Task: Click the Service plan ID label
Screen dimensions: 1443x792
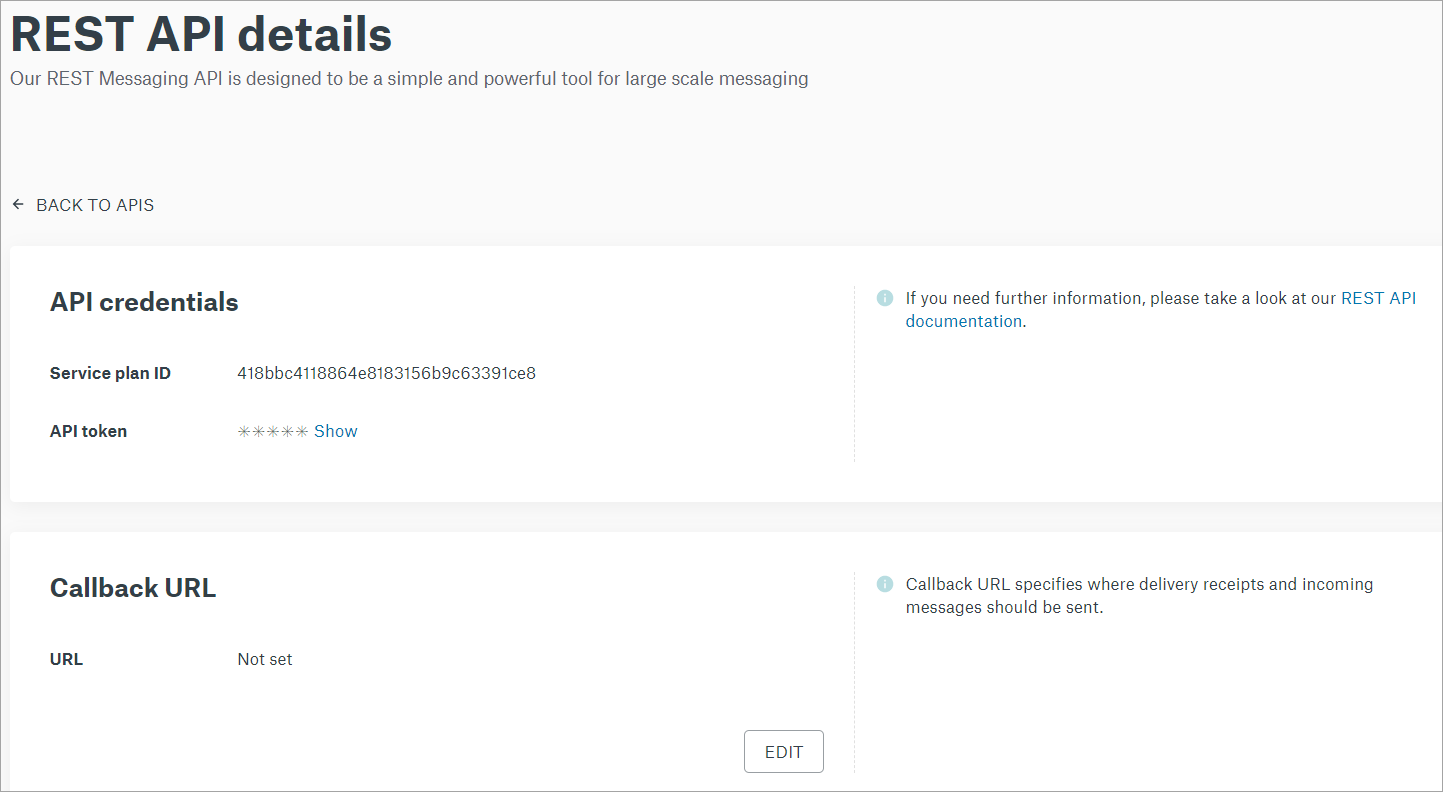Action: click(x=110, y=374)
